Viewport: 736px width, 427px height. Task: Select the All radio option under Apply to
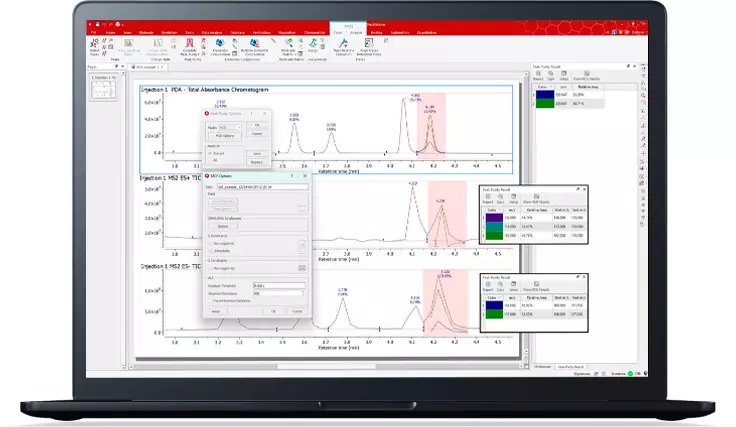click(210, 160)
